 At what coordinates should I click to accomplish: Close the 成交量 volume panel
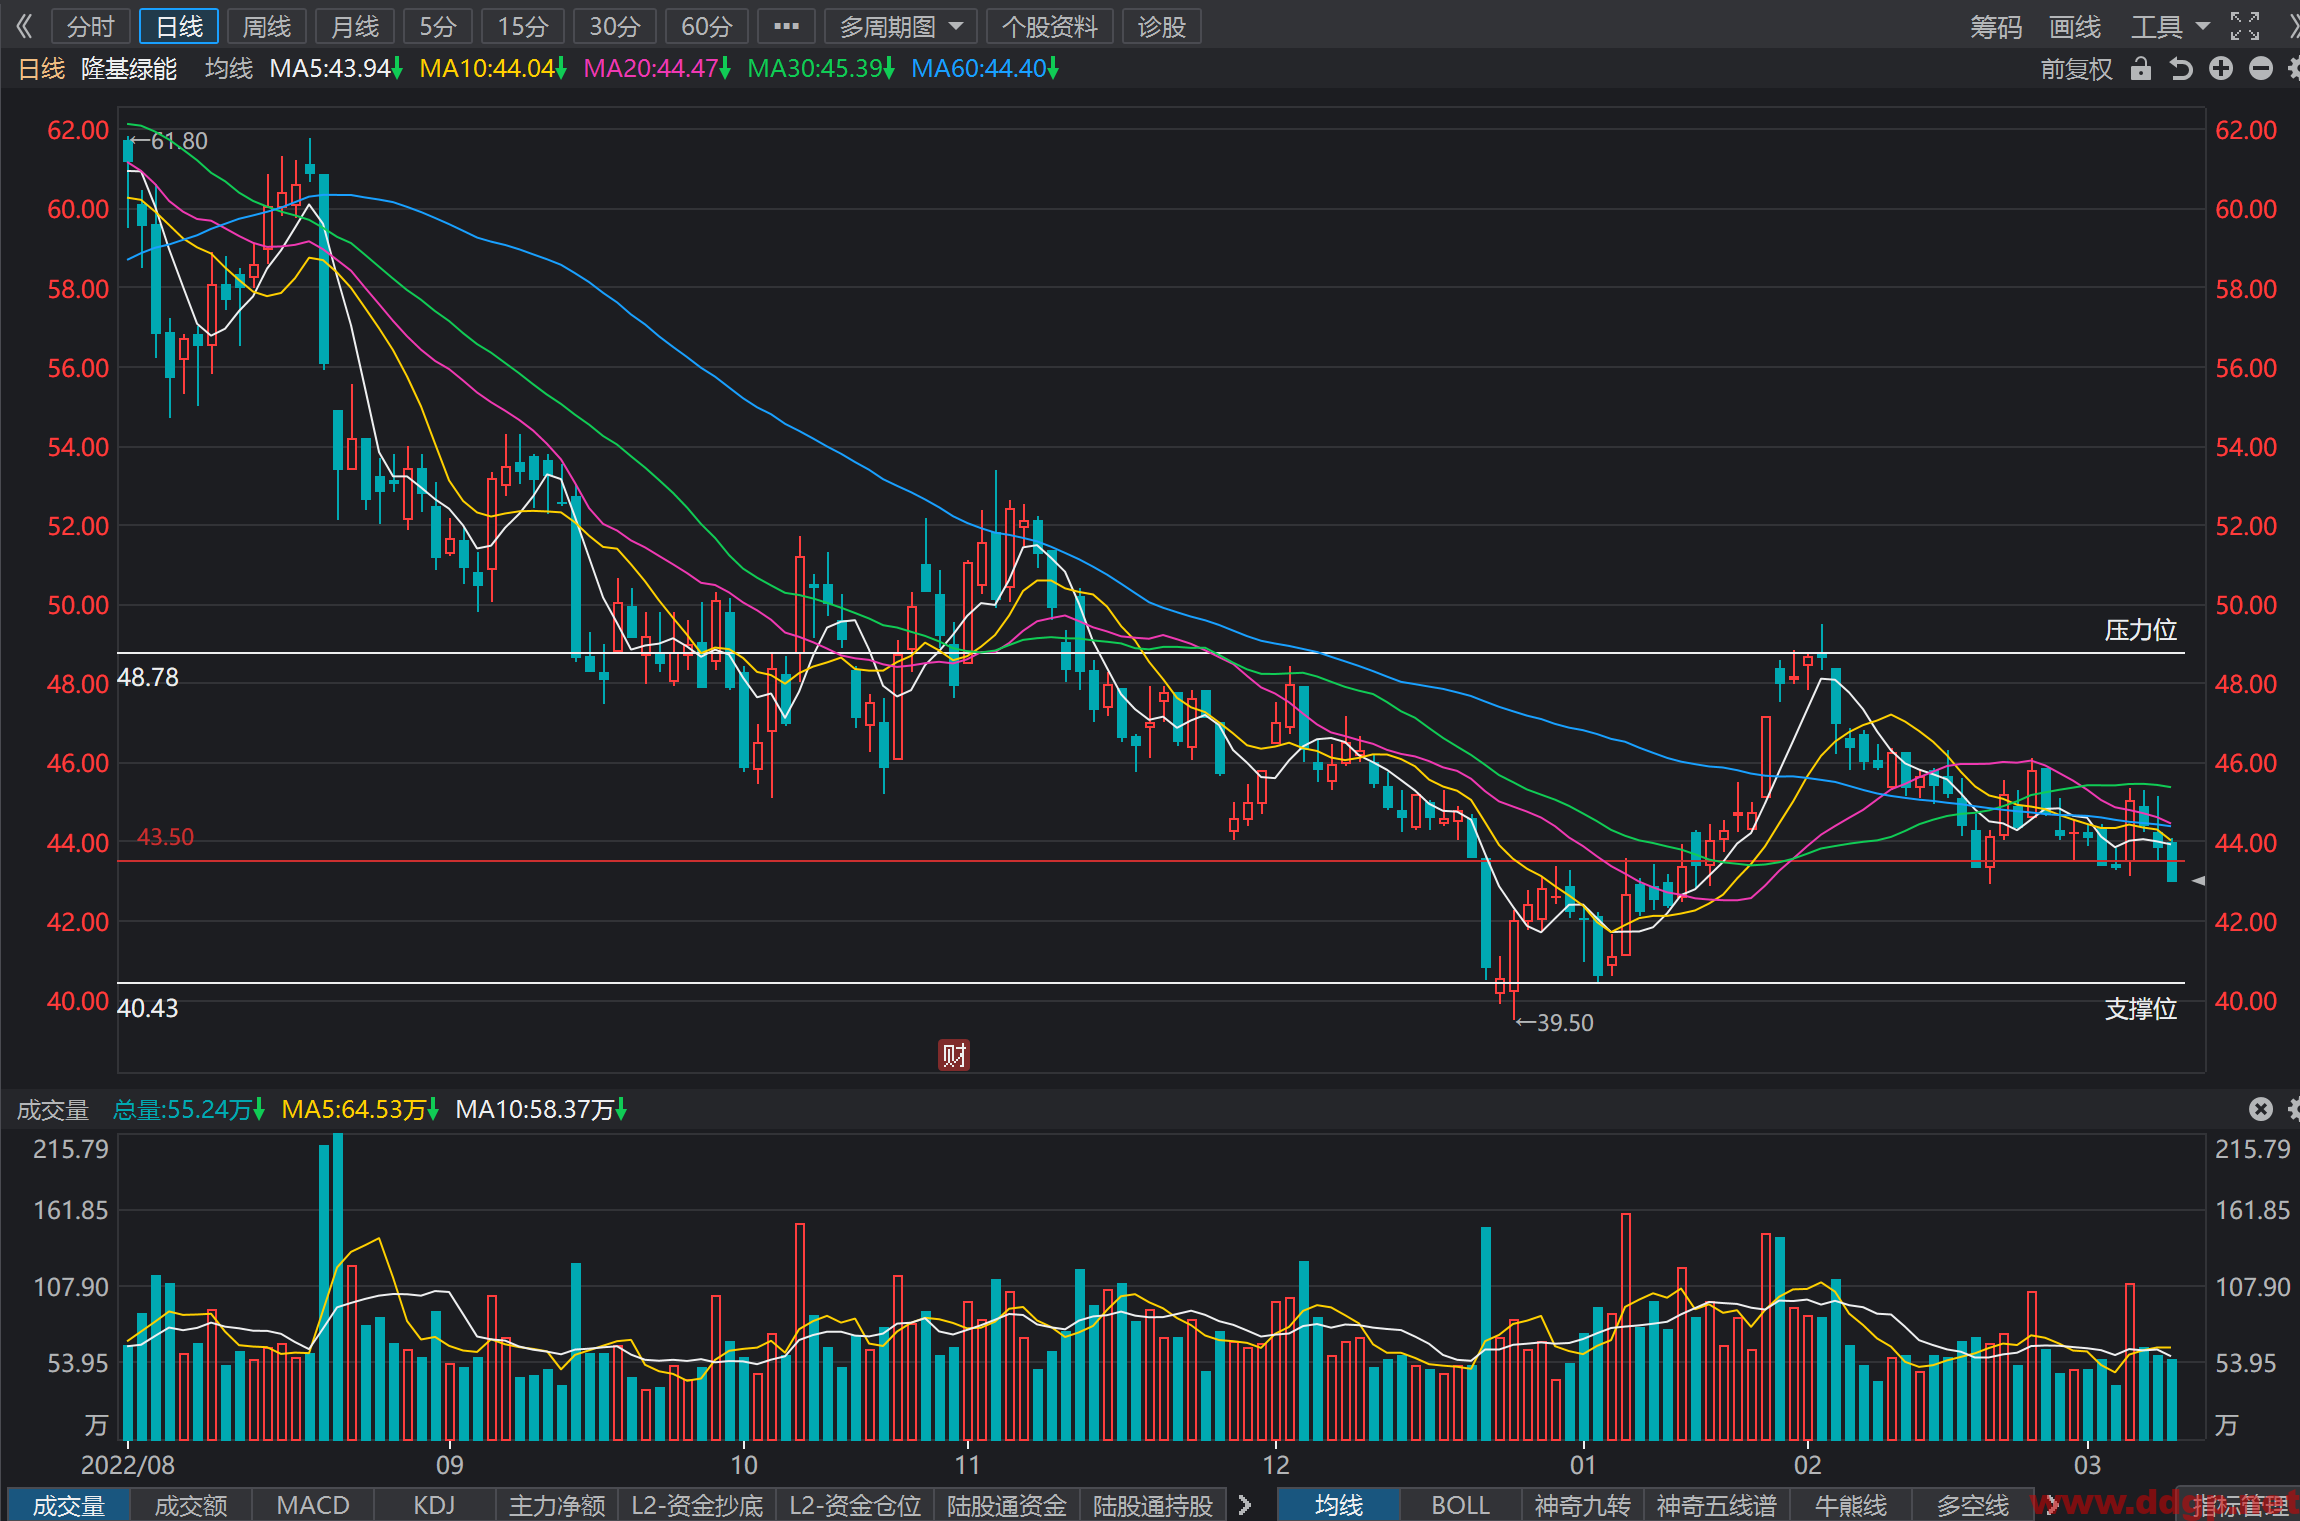point(2260,1108)
